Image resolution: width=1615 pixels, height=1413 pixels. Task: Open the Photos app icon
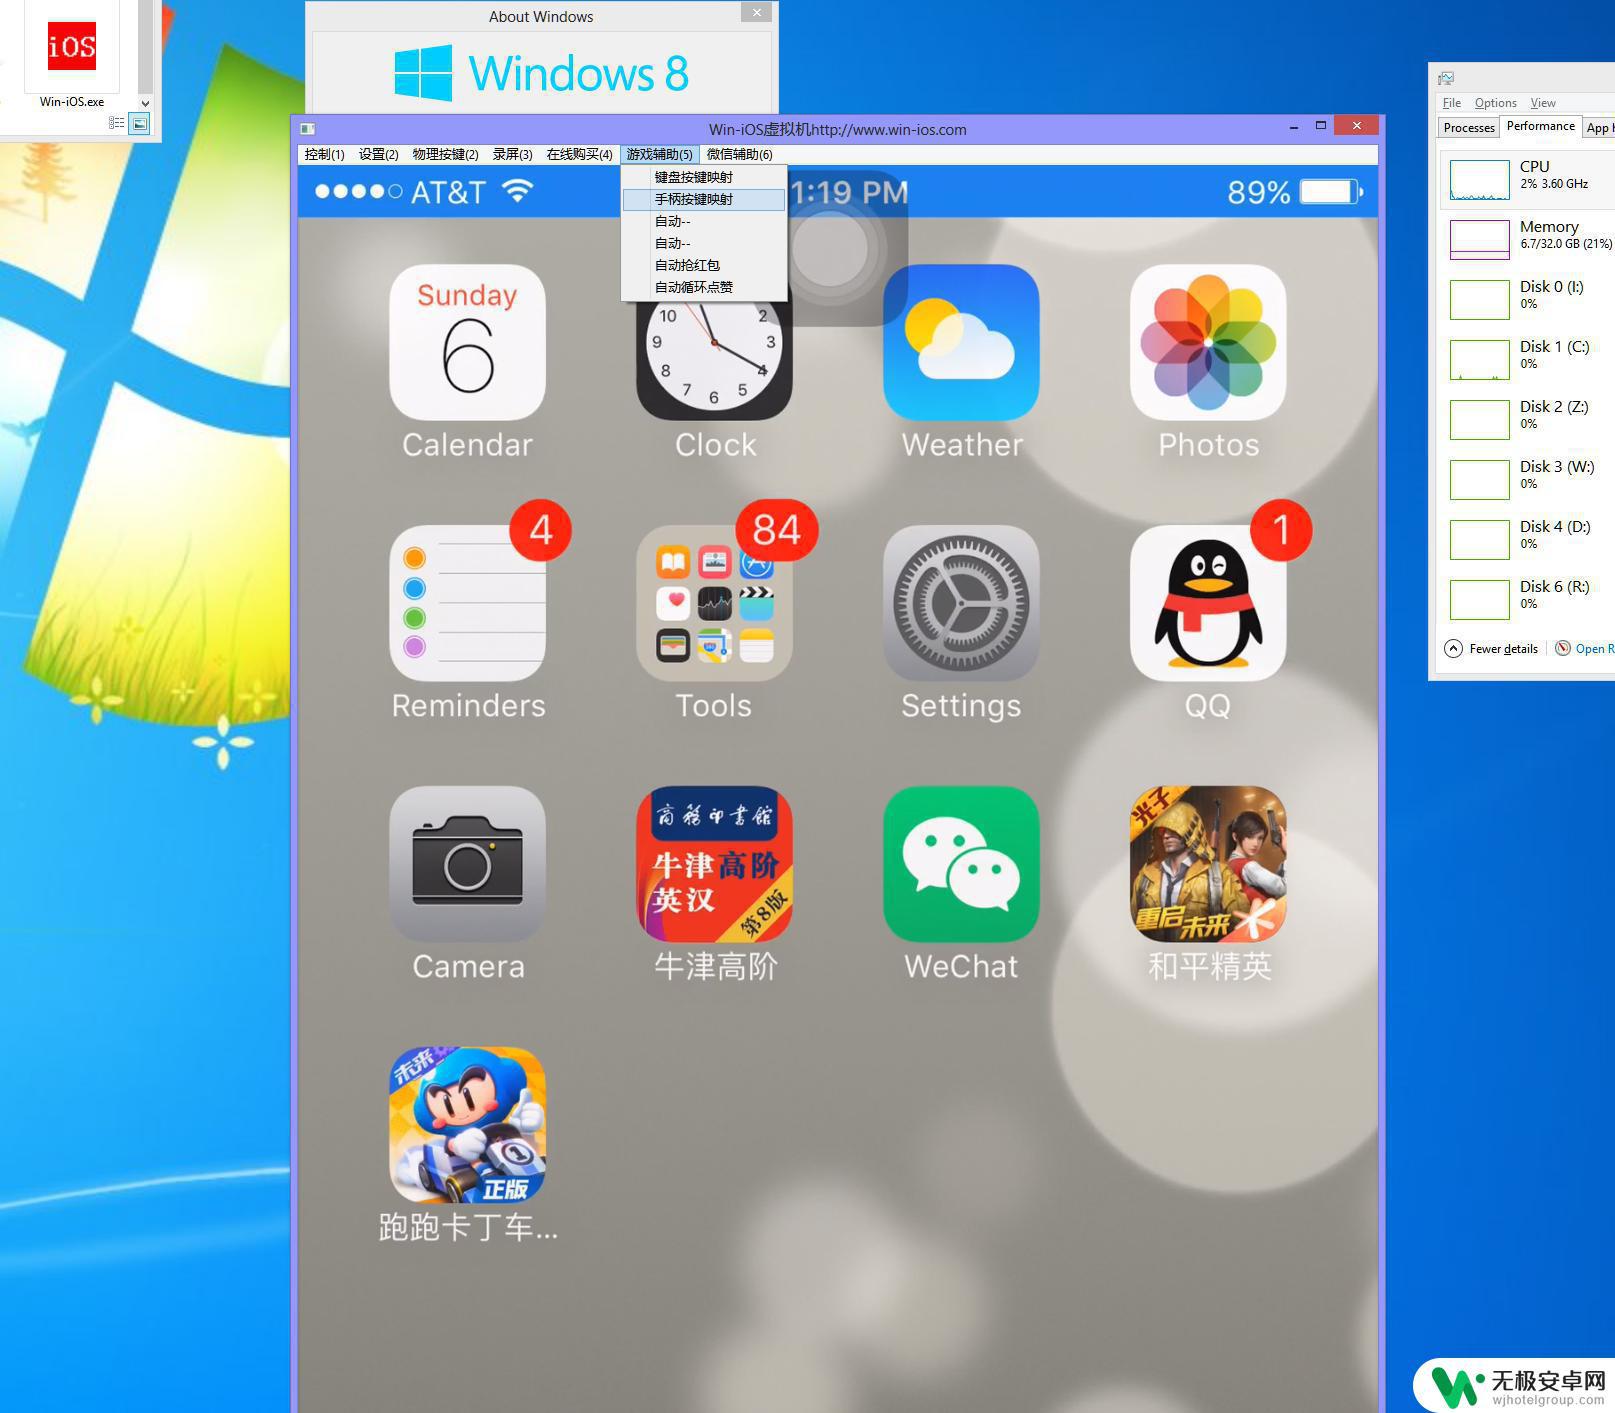click(1208, 342)
